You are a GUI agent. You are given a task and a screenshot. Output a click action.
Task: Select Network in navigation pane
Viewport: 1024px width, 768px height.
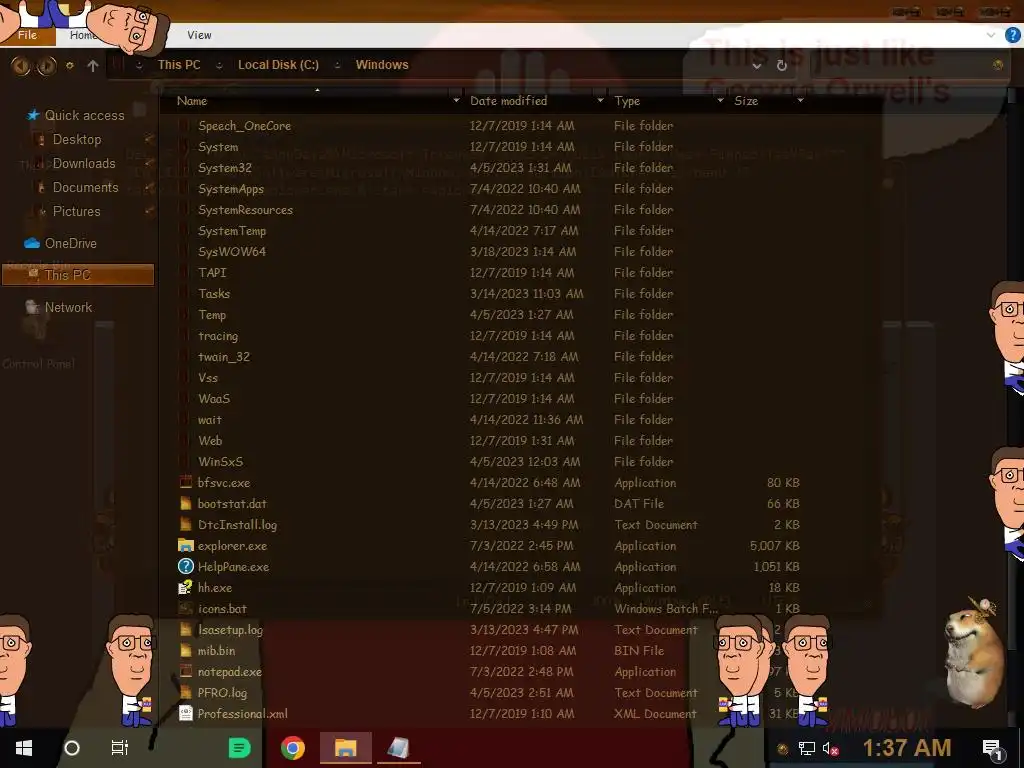coord(68,307)
